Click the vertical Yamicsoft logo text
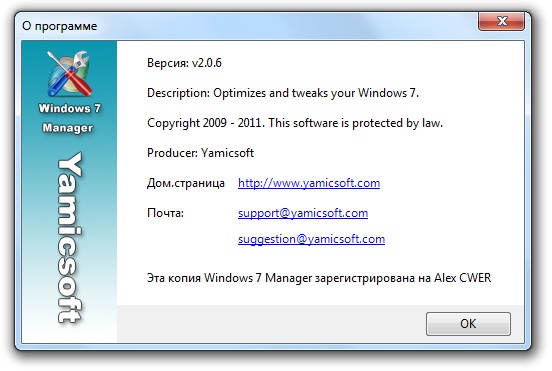Viewport: 552px width, 371px height. (x=70, y=238)
